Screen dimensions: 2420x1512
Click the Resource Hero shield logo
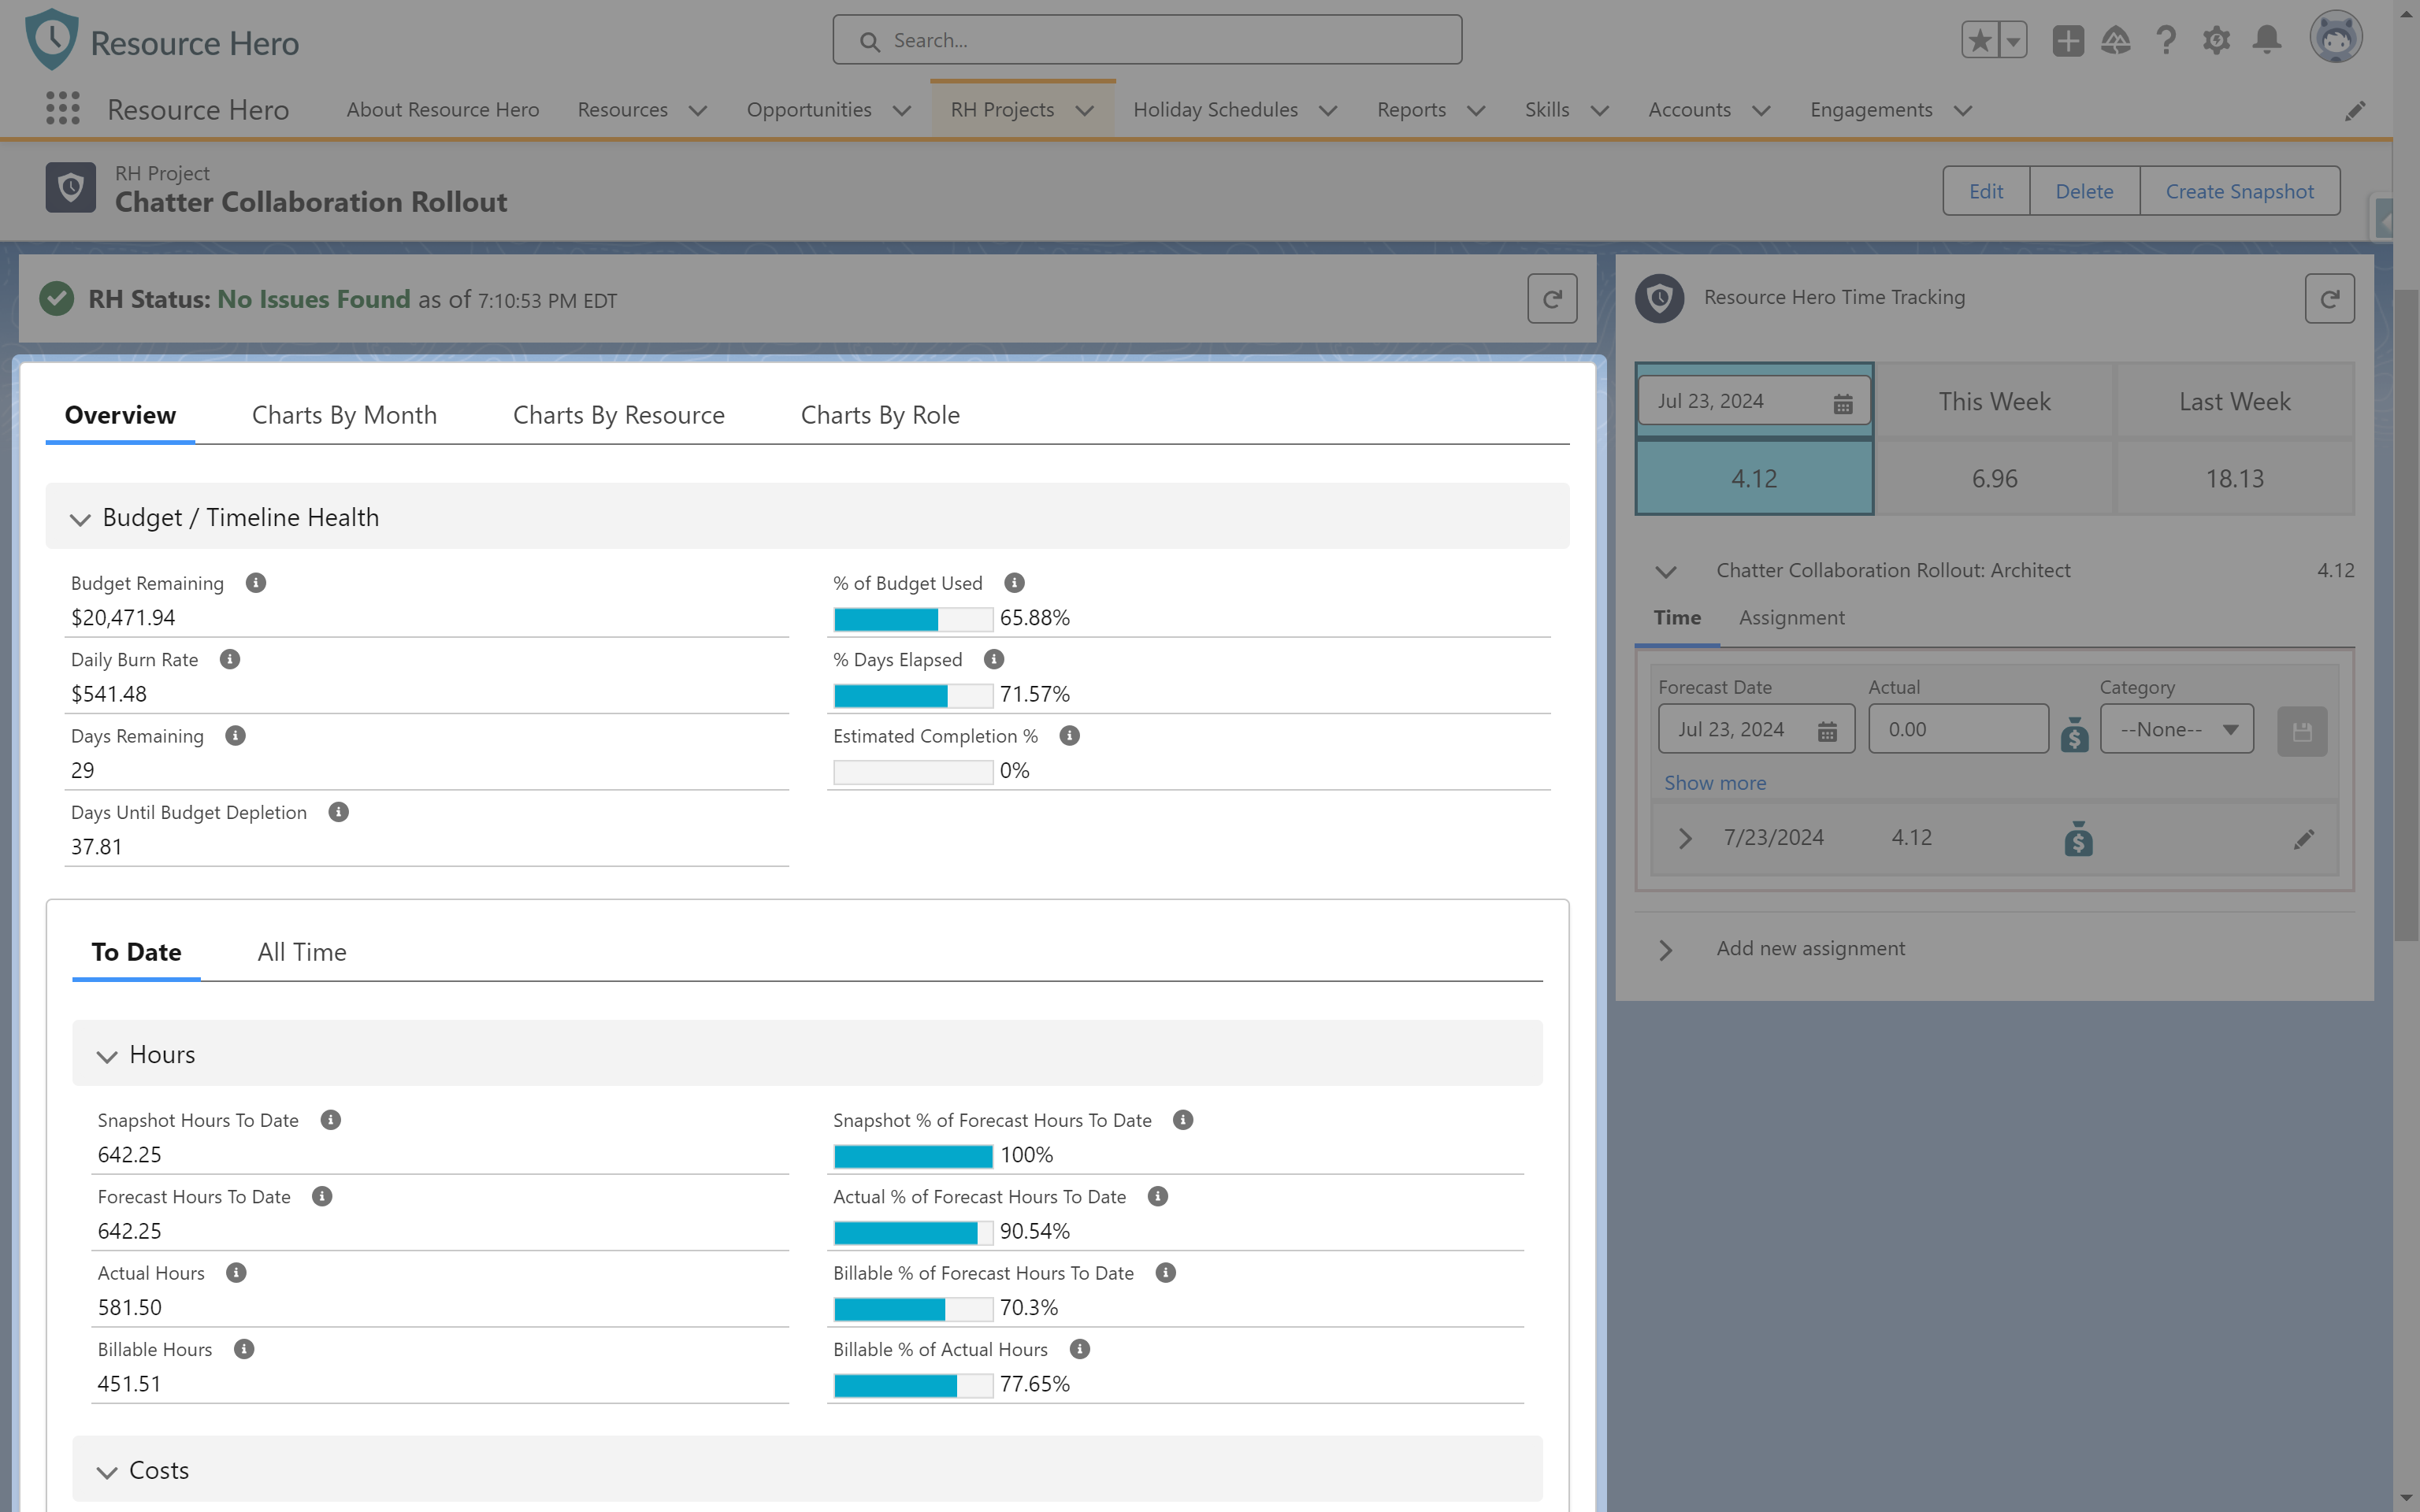tap(52, 39)
